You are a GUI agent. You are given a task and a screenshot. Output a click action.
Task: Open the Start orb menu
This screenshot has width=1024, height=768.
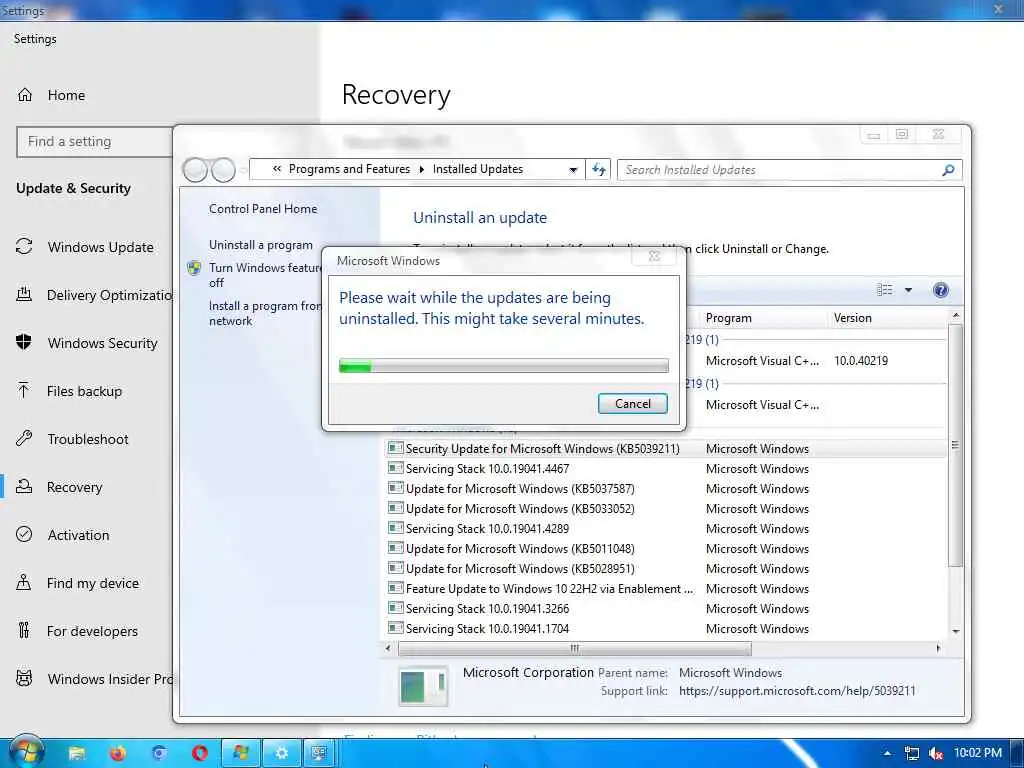27,752
